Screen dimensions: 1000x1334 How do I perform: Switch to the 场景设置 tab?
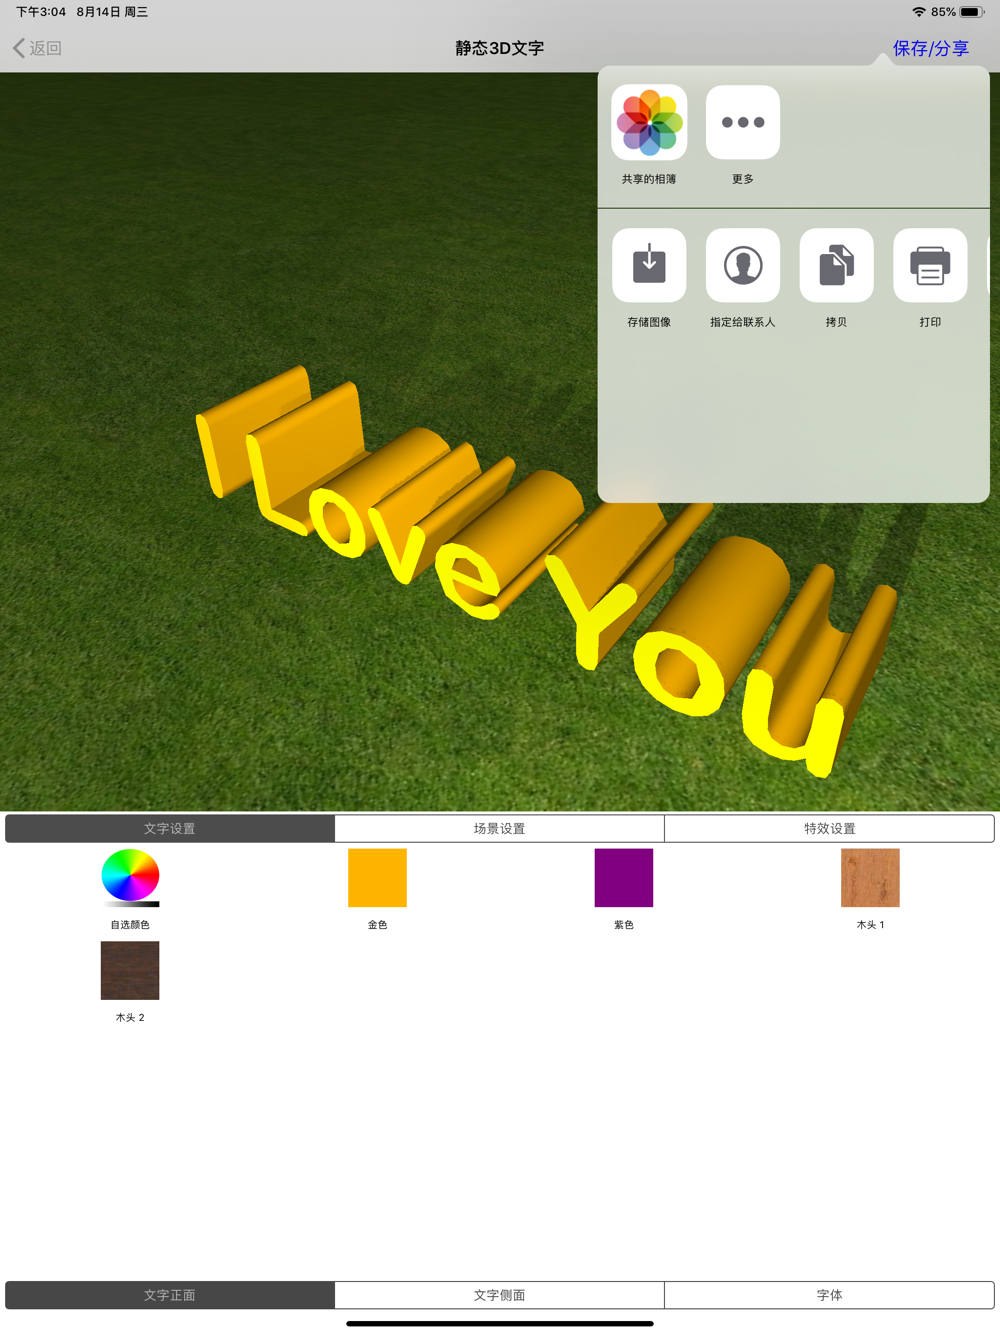499,828
